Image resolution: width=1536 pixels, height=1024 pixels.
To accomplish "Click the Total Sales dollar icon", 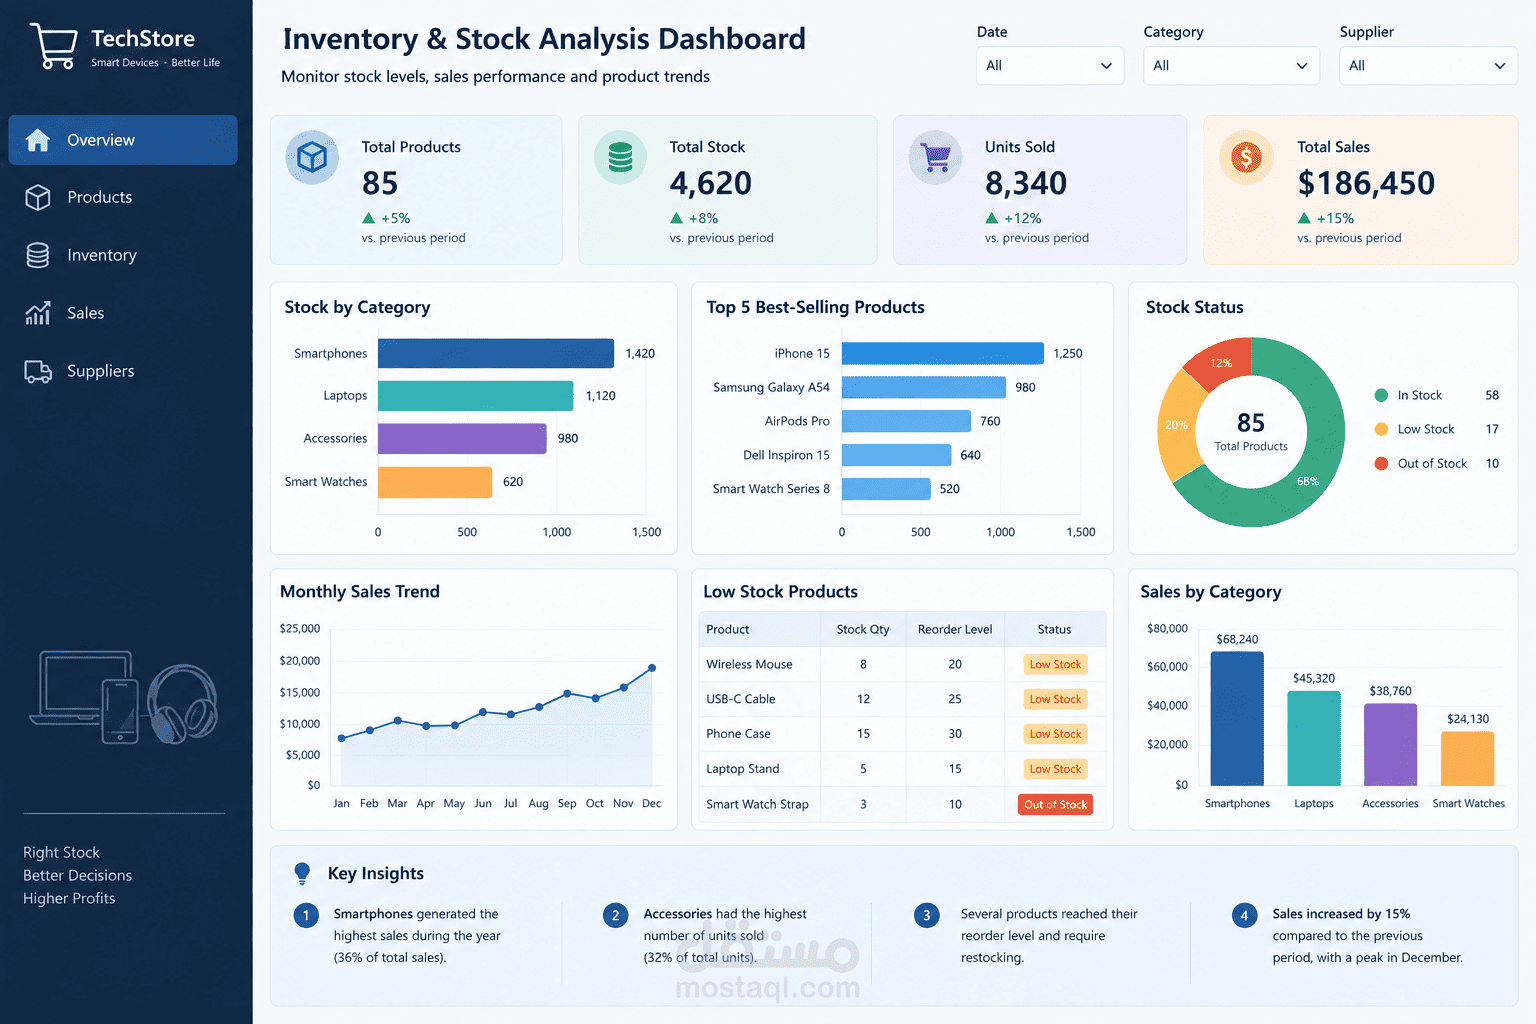I will [x=1246, y=158].
